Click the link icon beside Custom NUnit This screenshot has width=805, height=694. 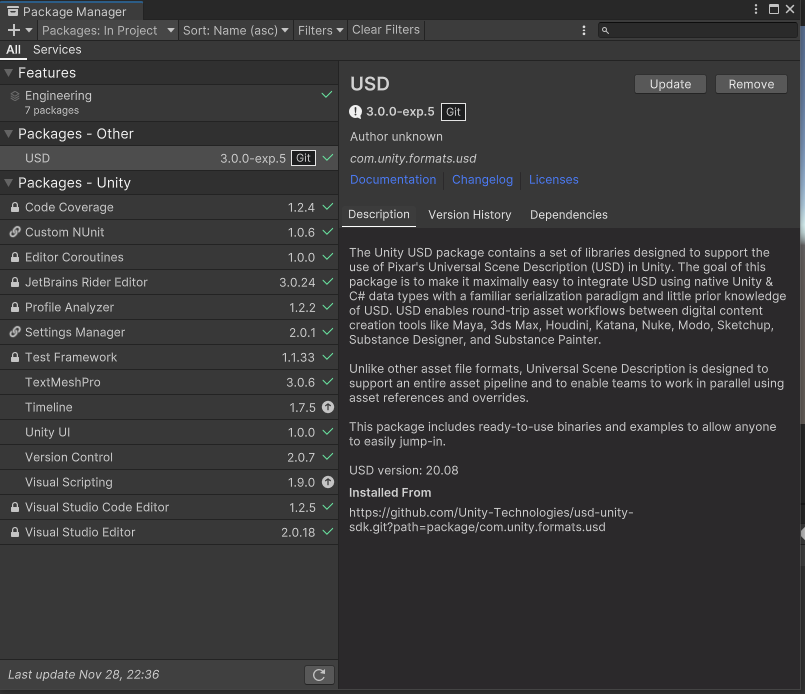[15, 232]
